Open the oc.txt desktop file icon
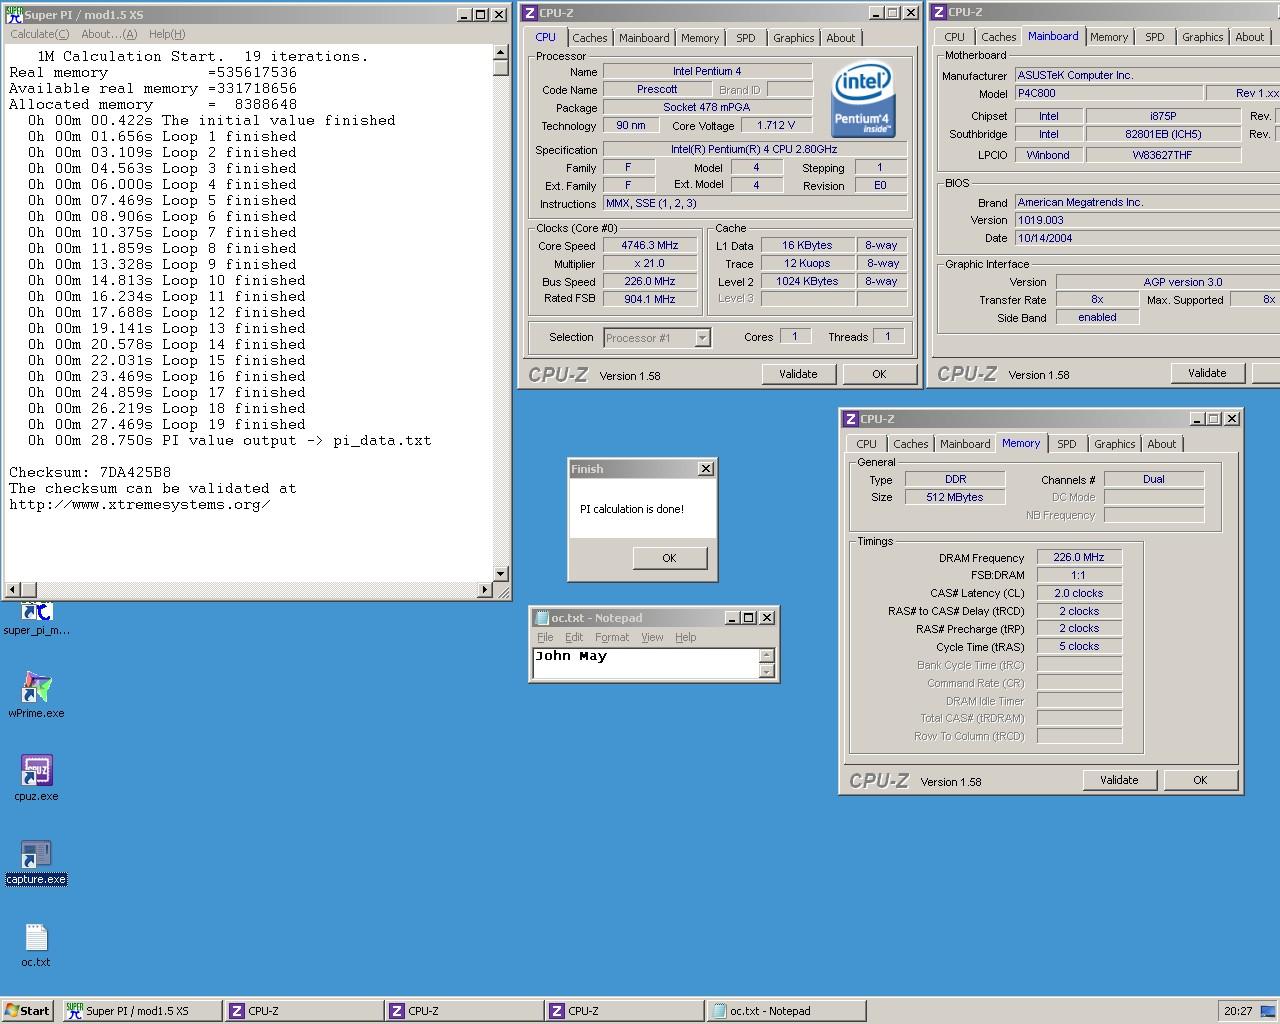Screen dimensions: 1280x1024 point(36,944)
